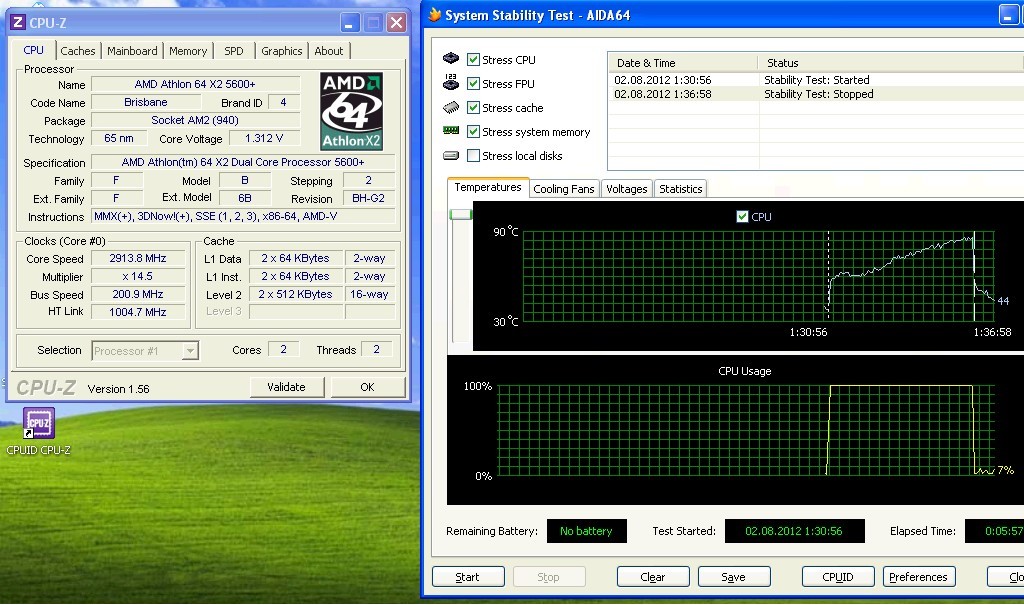
Task: Click the grayed Stop button in AIDA64
Action: tap(549, 577)
